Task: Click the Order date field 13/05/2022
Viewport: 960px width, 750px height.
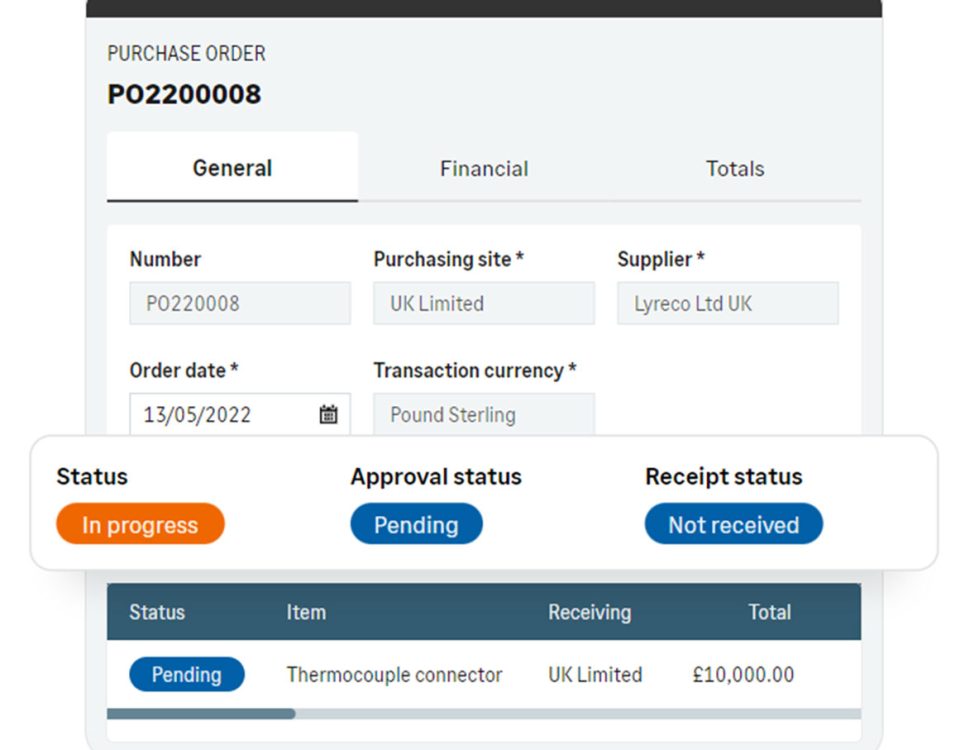Action: tap(240, 414)
